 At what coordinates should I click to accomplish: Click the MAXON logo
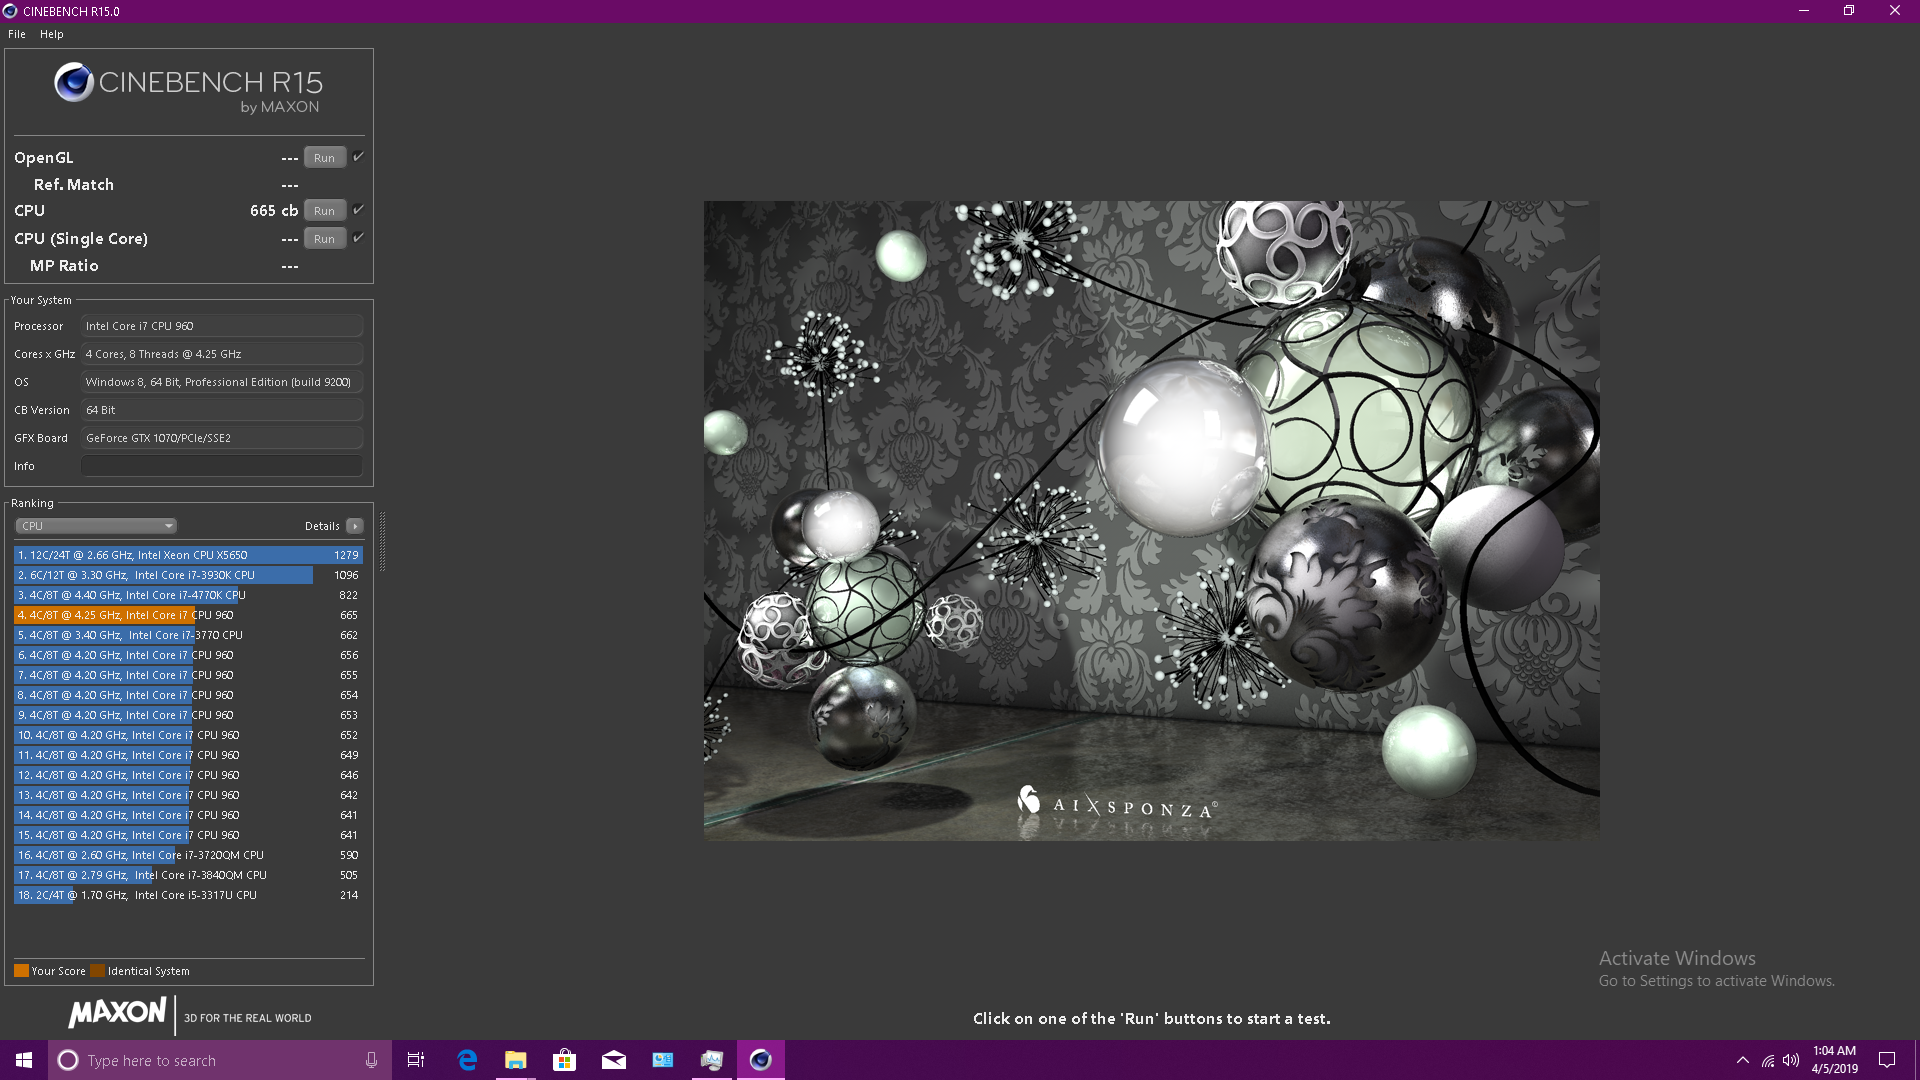(117, 1013)
